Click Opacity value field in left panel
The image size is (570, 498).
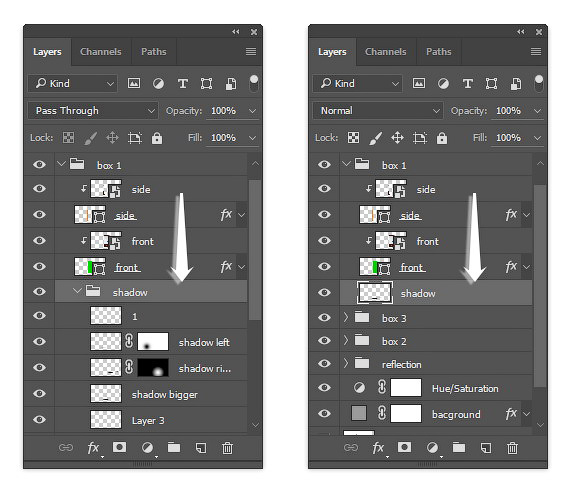coord(224,111)
